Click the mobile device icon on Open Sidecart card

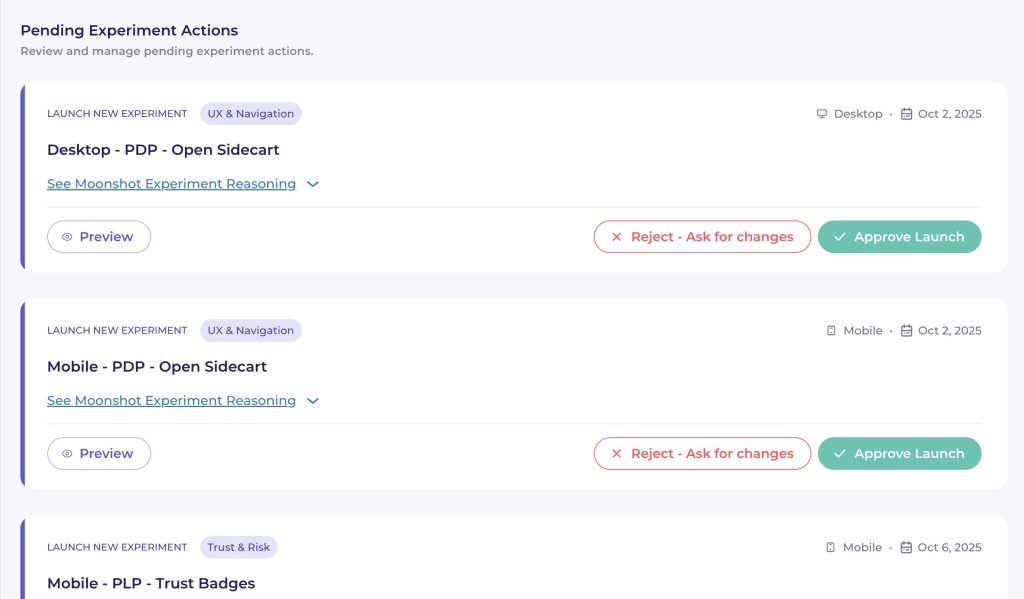[x=831, y=331]
